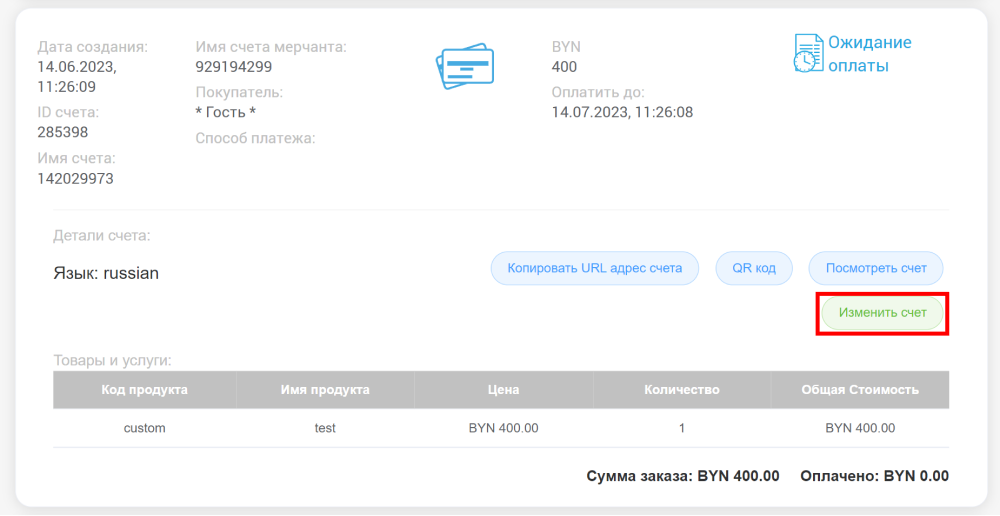Click the 'Сумма заказа: BYN 400.00' total
The width and height of the screenshot is (1000, 516).
pyautogui.click(x=682, y=476)
